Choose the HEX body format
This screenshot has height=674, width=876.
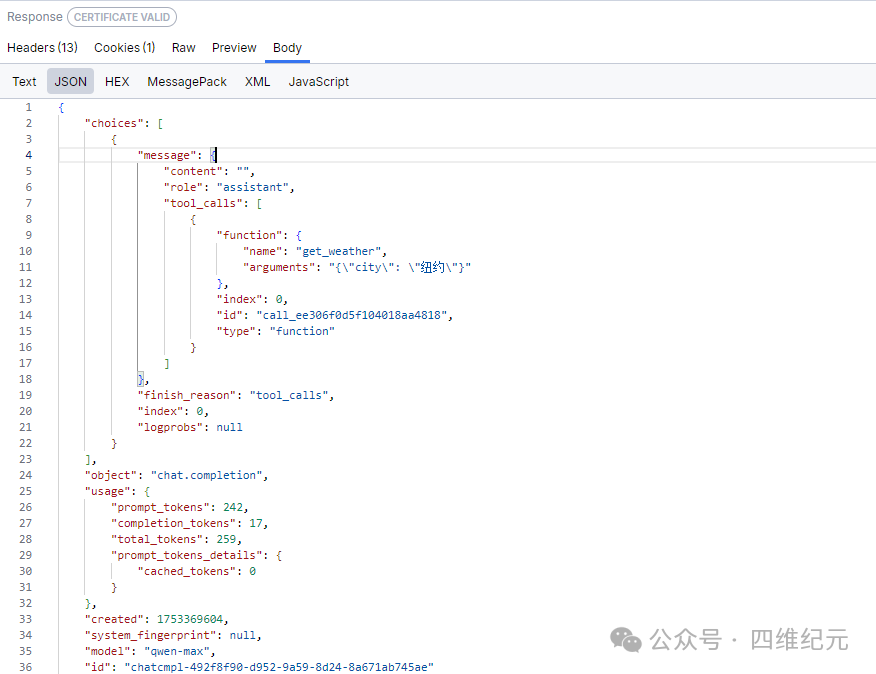[x=117, y=82]
